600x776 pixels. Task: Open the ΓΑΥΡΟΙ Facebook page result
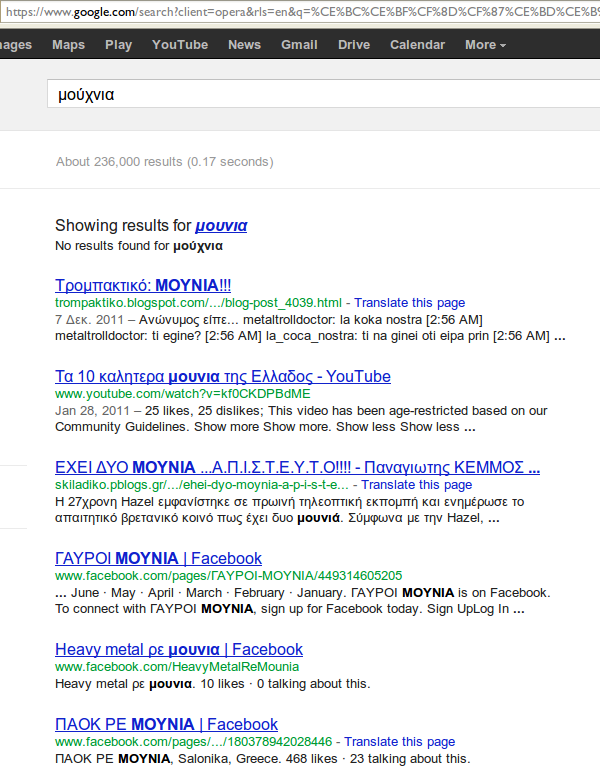pyautogui.click(x=158, y=559)
